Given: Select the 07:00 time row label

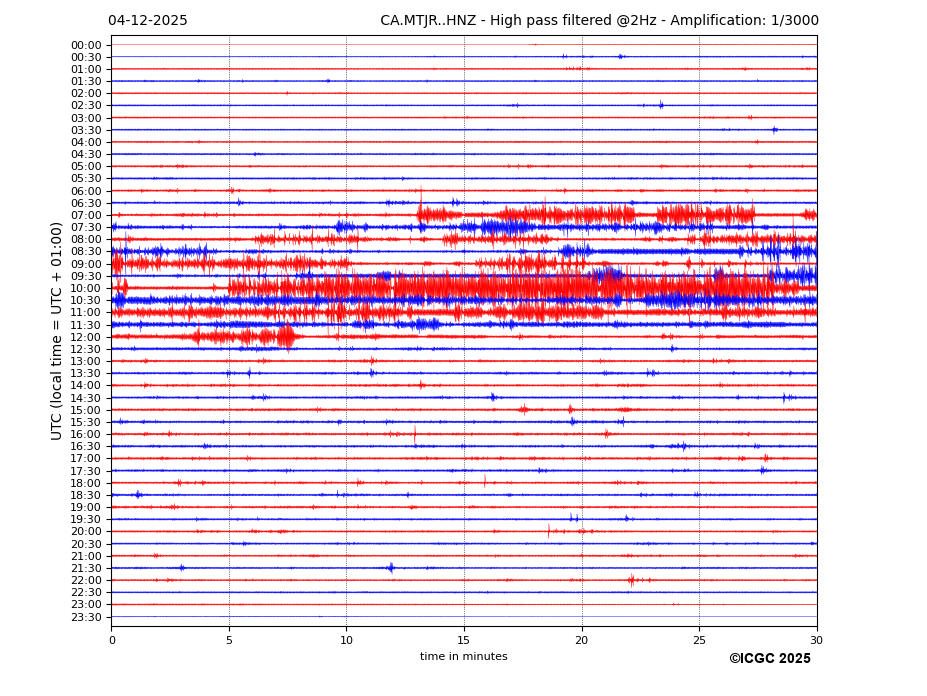Looking at the screenshot, I should [86, 215].
